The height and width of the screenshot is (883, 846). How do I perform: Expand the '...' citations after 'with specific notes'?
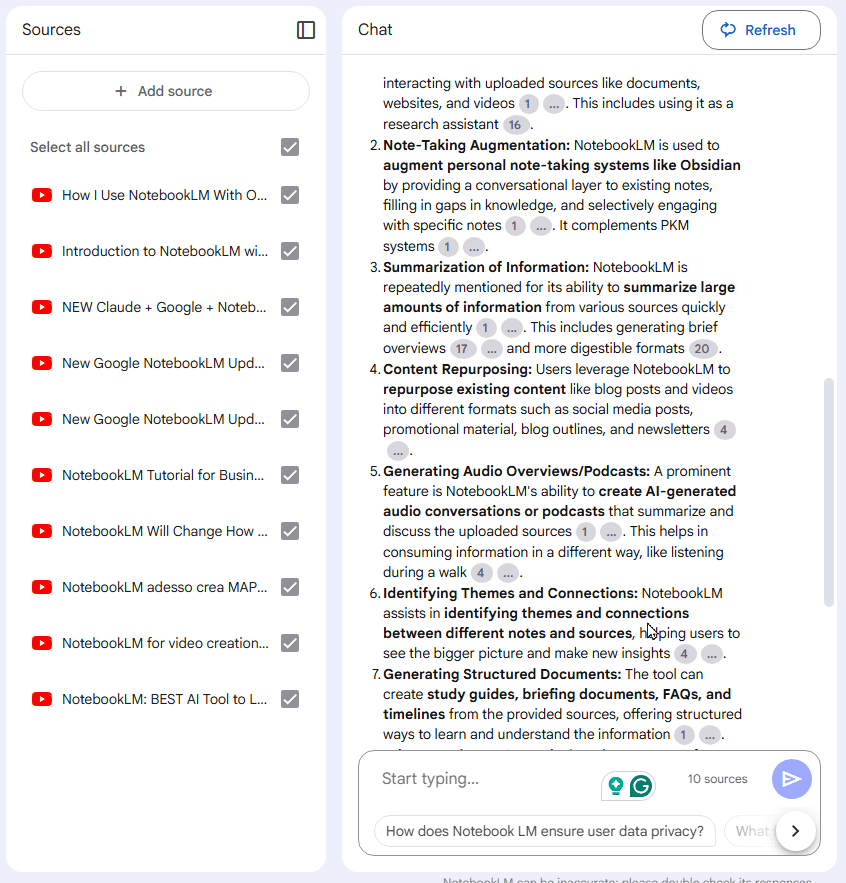tap(541, 226)
